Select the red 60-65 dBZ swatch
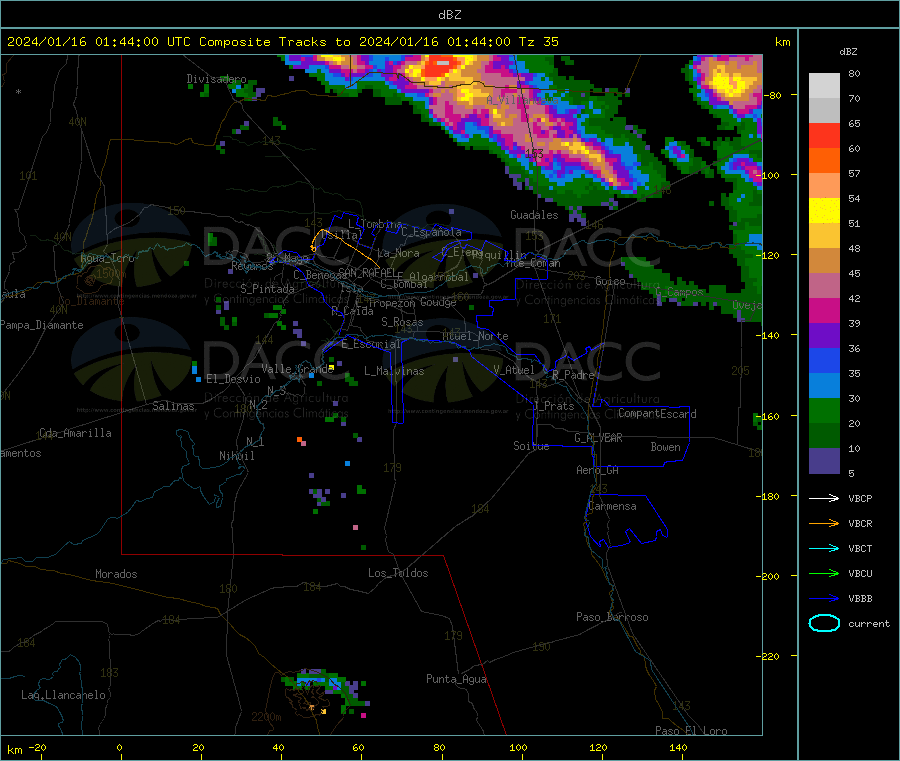Image resolution: width=900 pixels, height=761 pixels. 824,135
